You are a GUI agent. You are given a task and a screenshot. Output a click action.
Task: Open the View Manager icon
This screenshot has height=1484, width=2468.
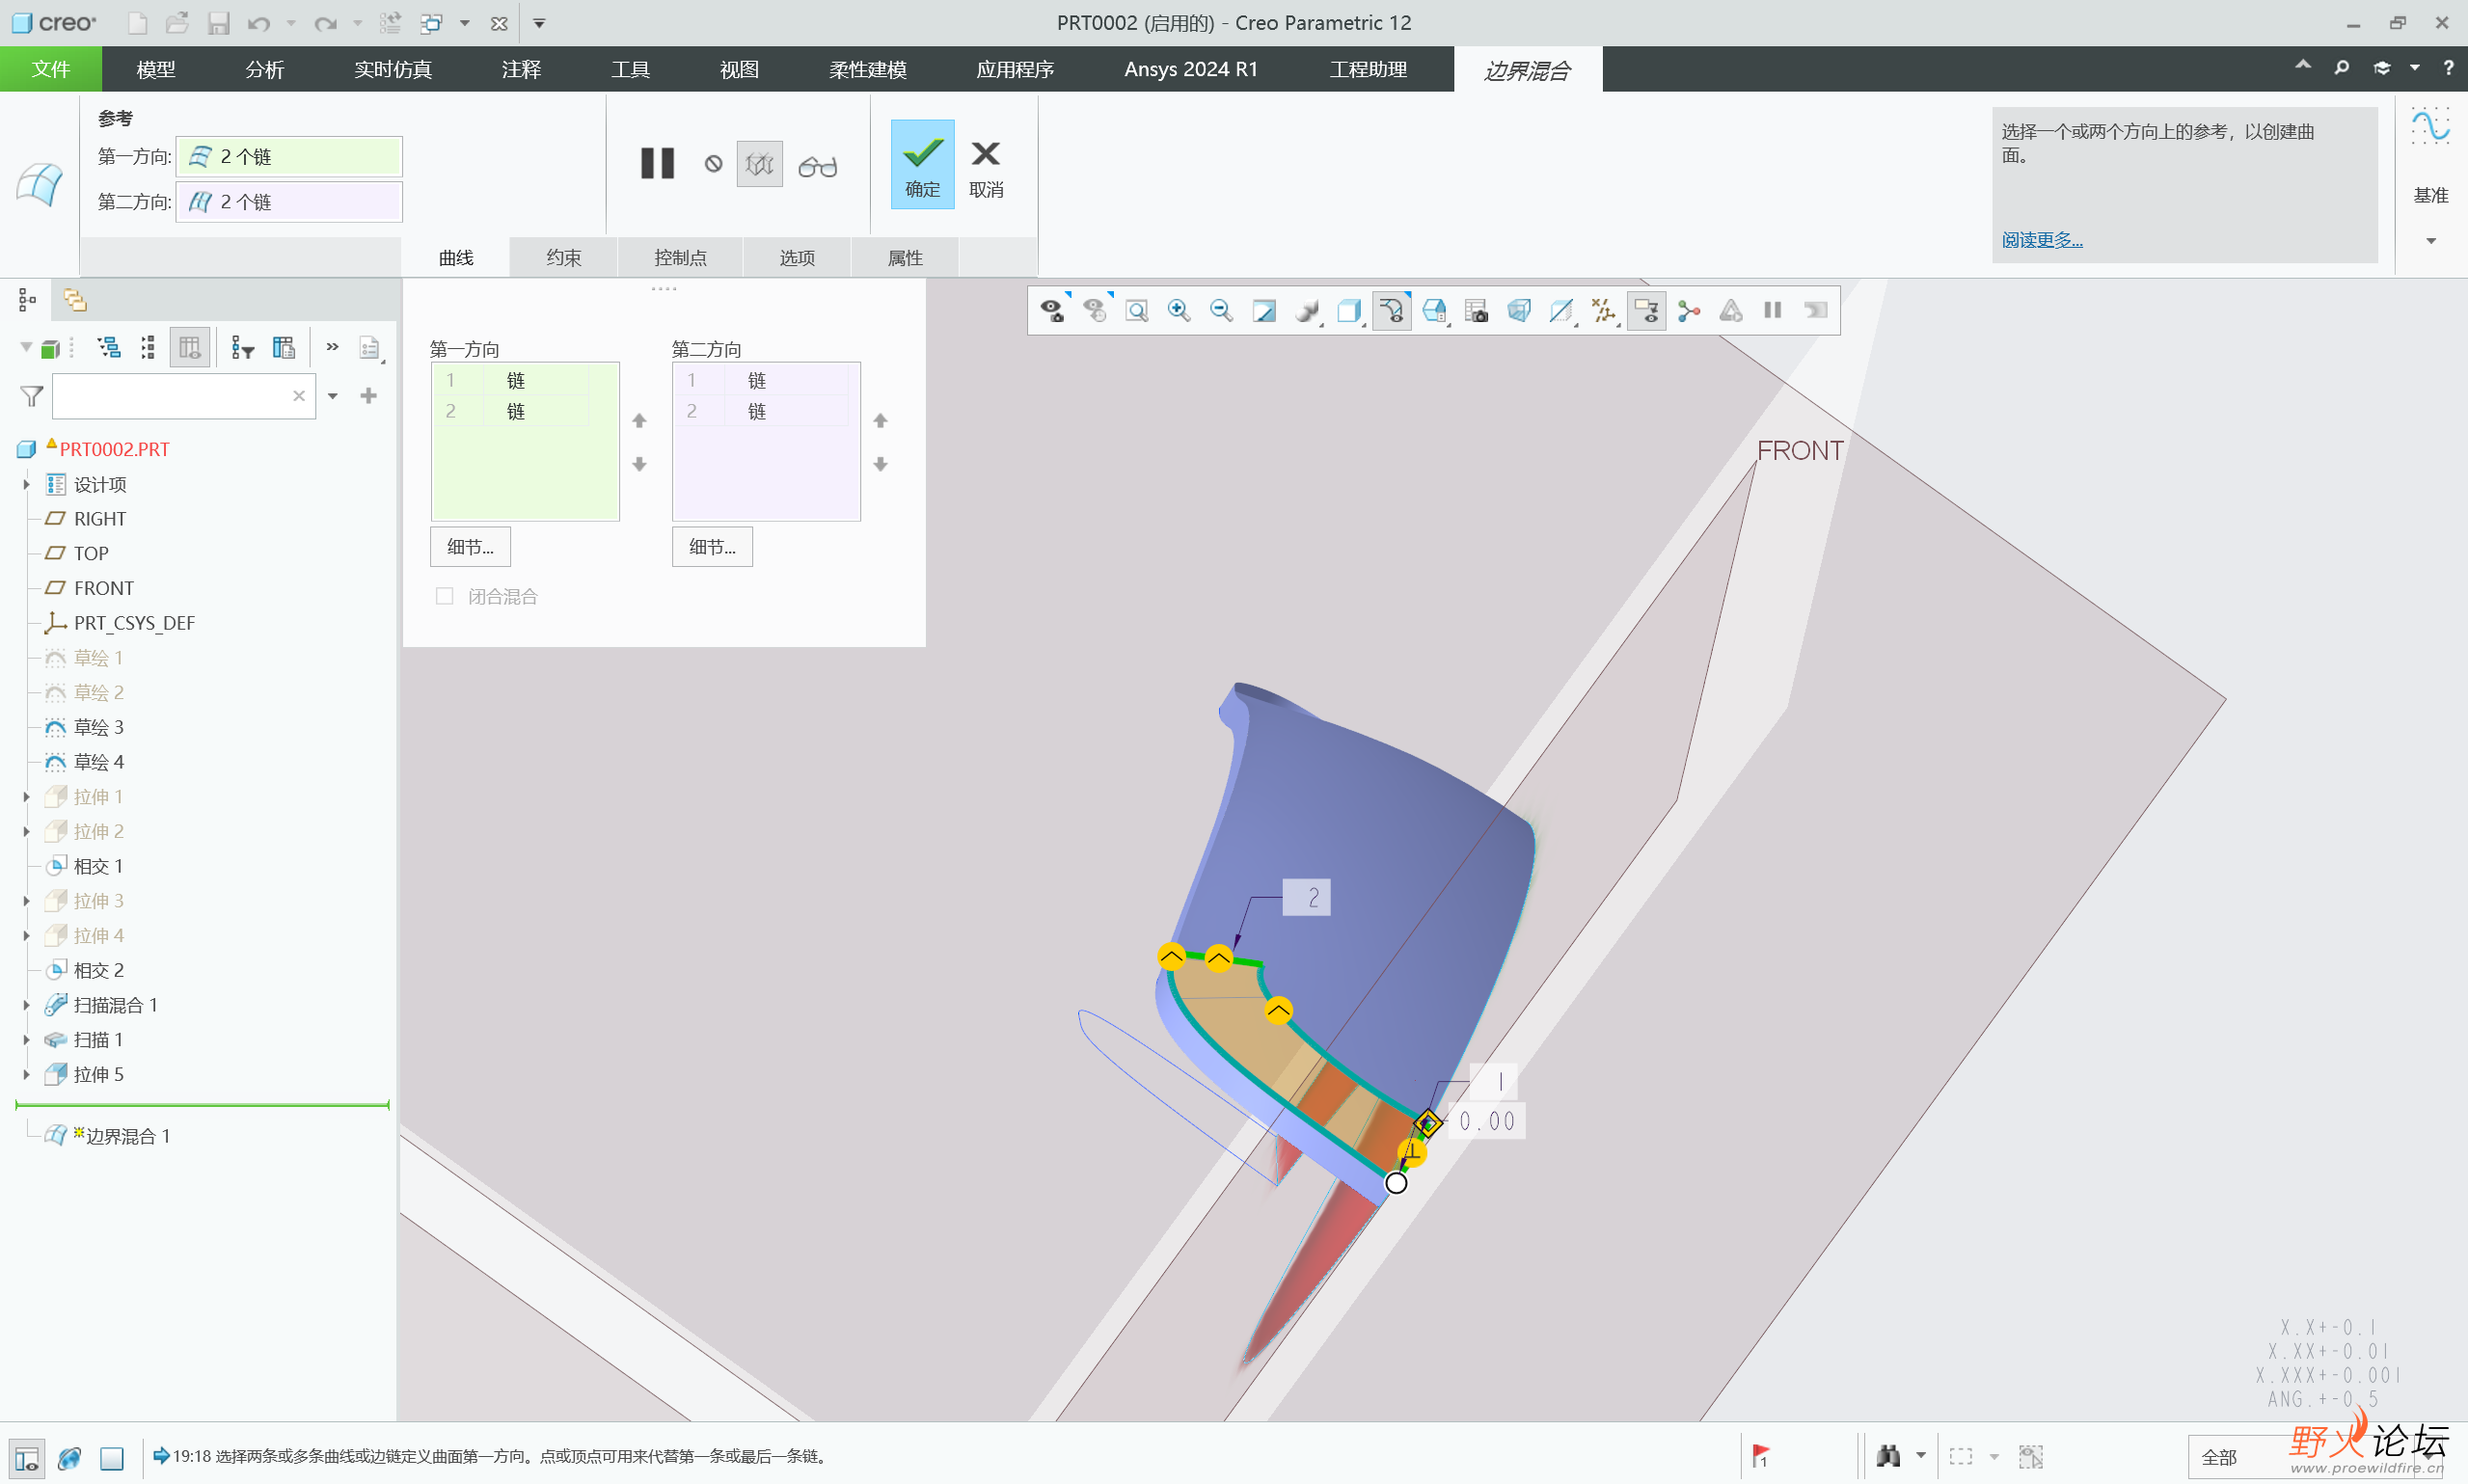[x=1477, y=311]
